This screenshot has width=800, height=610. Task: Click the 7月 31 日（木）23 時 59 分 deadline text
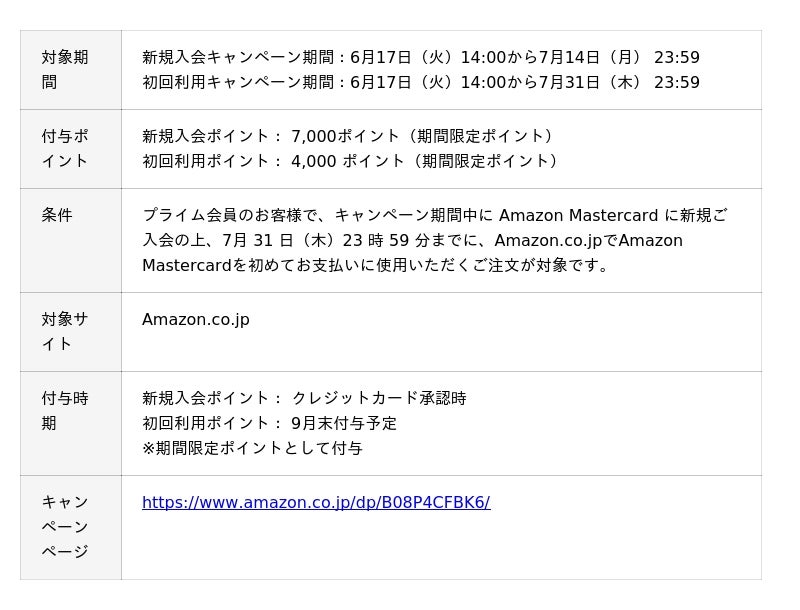(338, 241)
